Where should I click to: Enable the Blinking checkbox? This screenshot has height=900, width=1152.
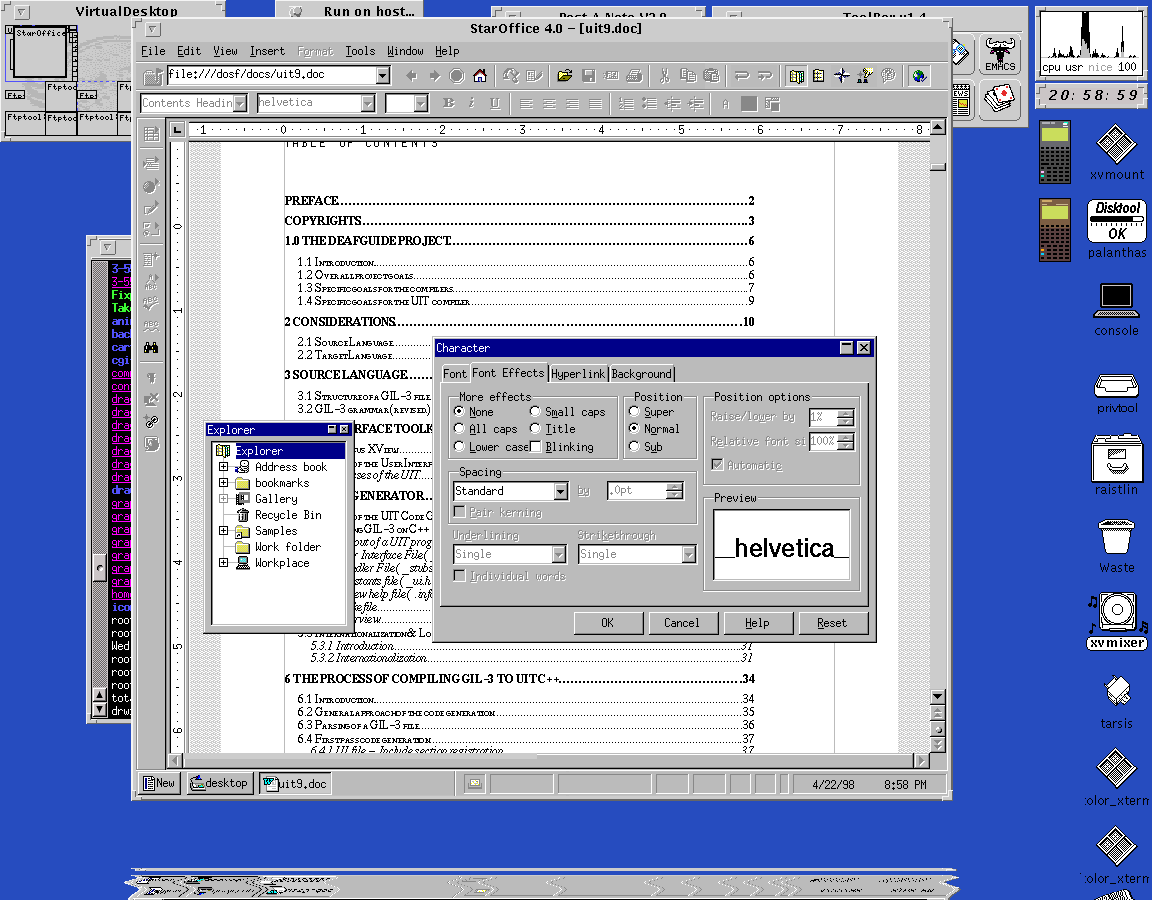coord(535,447)
